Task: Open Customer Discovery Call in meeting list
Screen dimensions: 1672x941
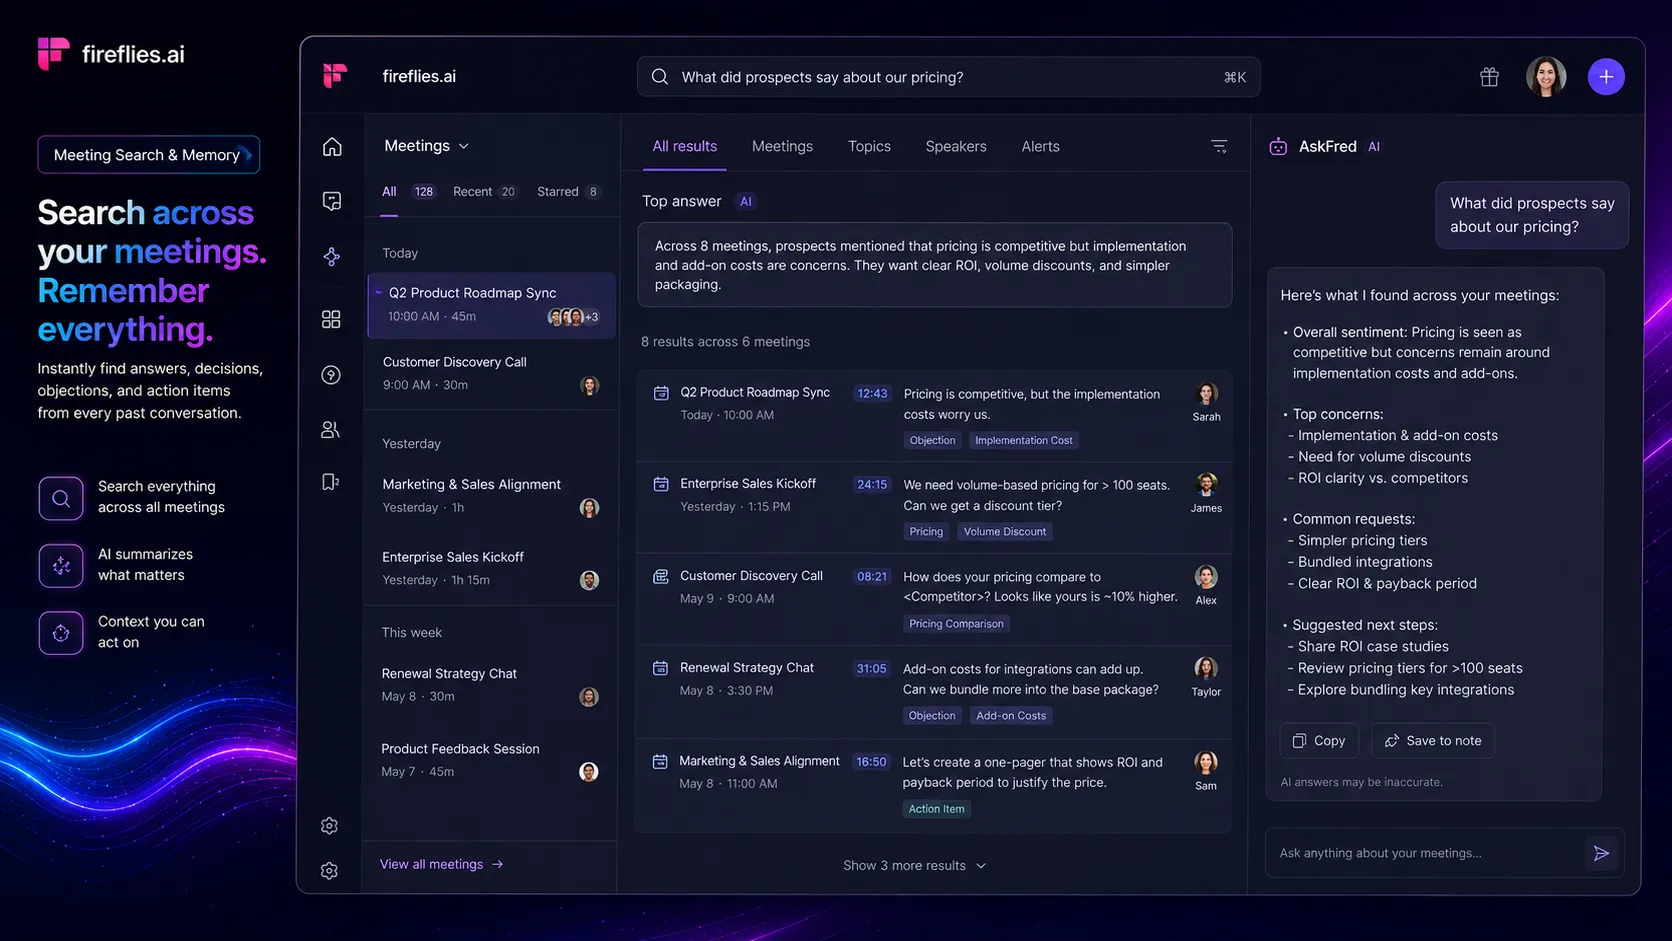Action: [x=490, y=373]
